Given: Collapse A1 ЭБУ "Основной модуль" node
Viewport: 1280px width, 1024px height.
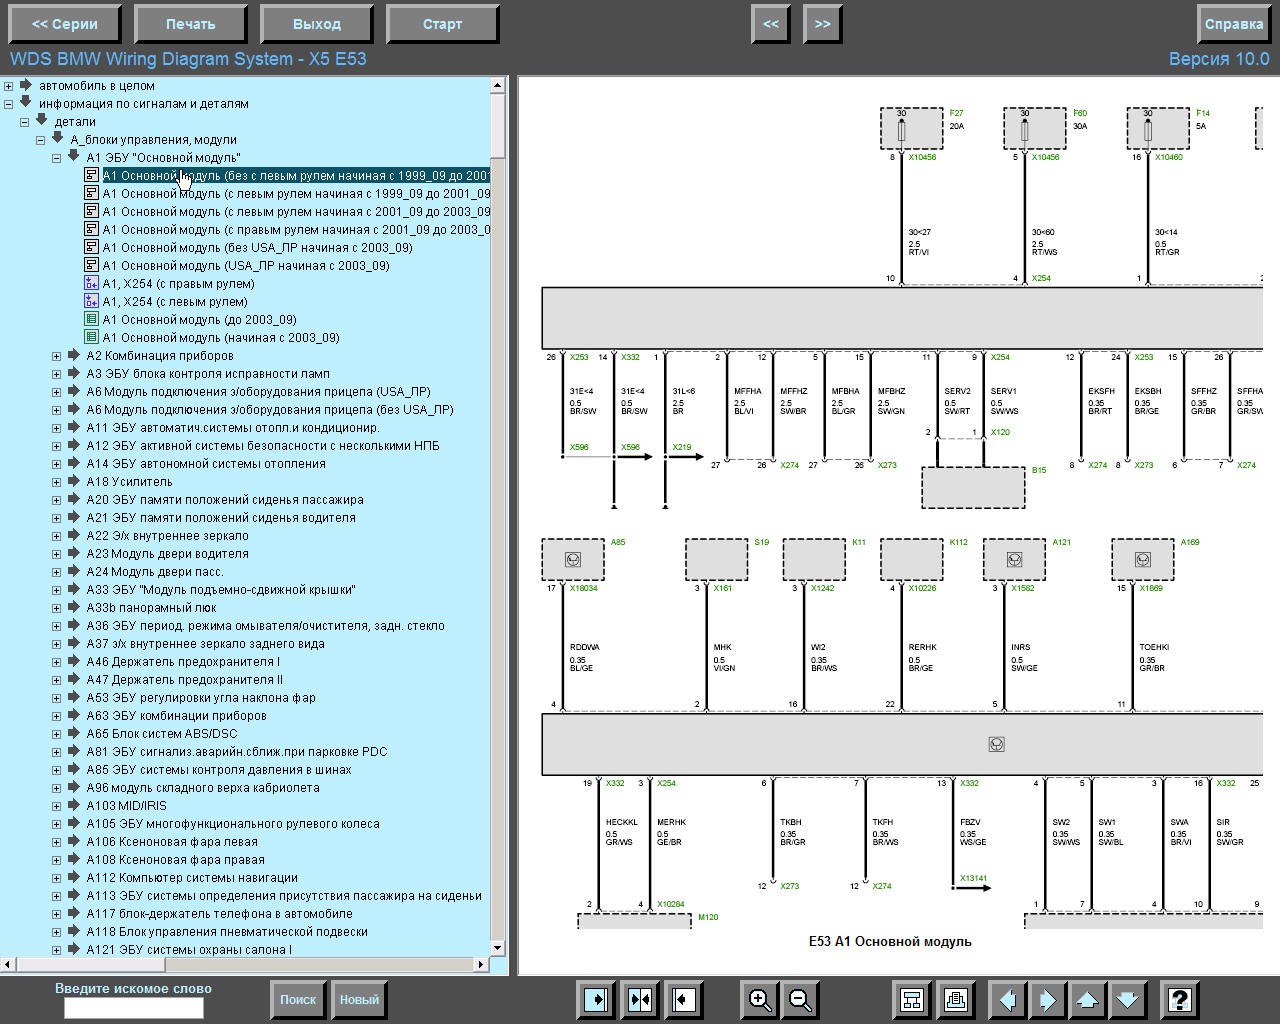Looking at the screenshot, I should coord(57,158).
